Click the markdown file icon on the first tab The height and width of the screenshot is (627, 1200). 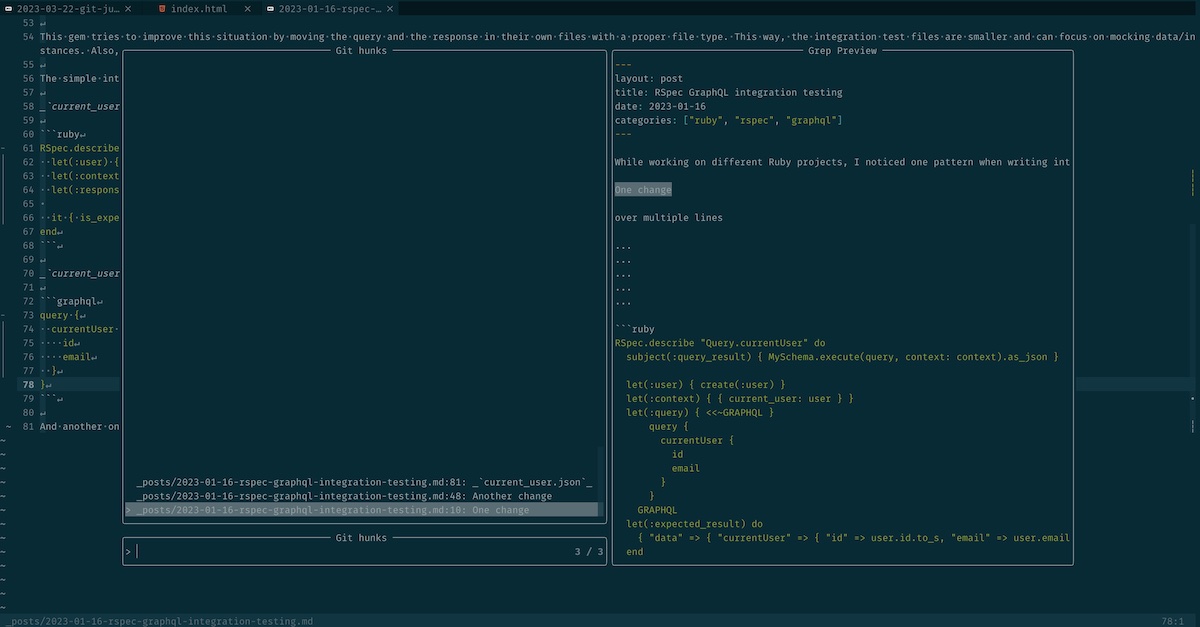pos(9,8)
